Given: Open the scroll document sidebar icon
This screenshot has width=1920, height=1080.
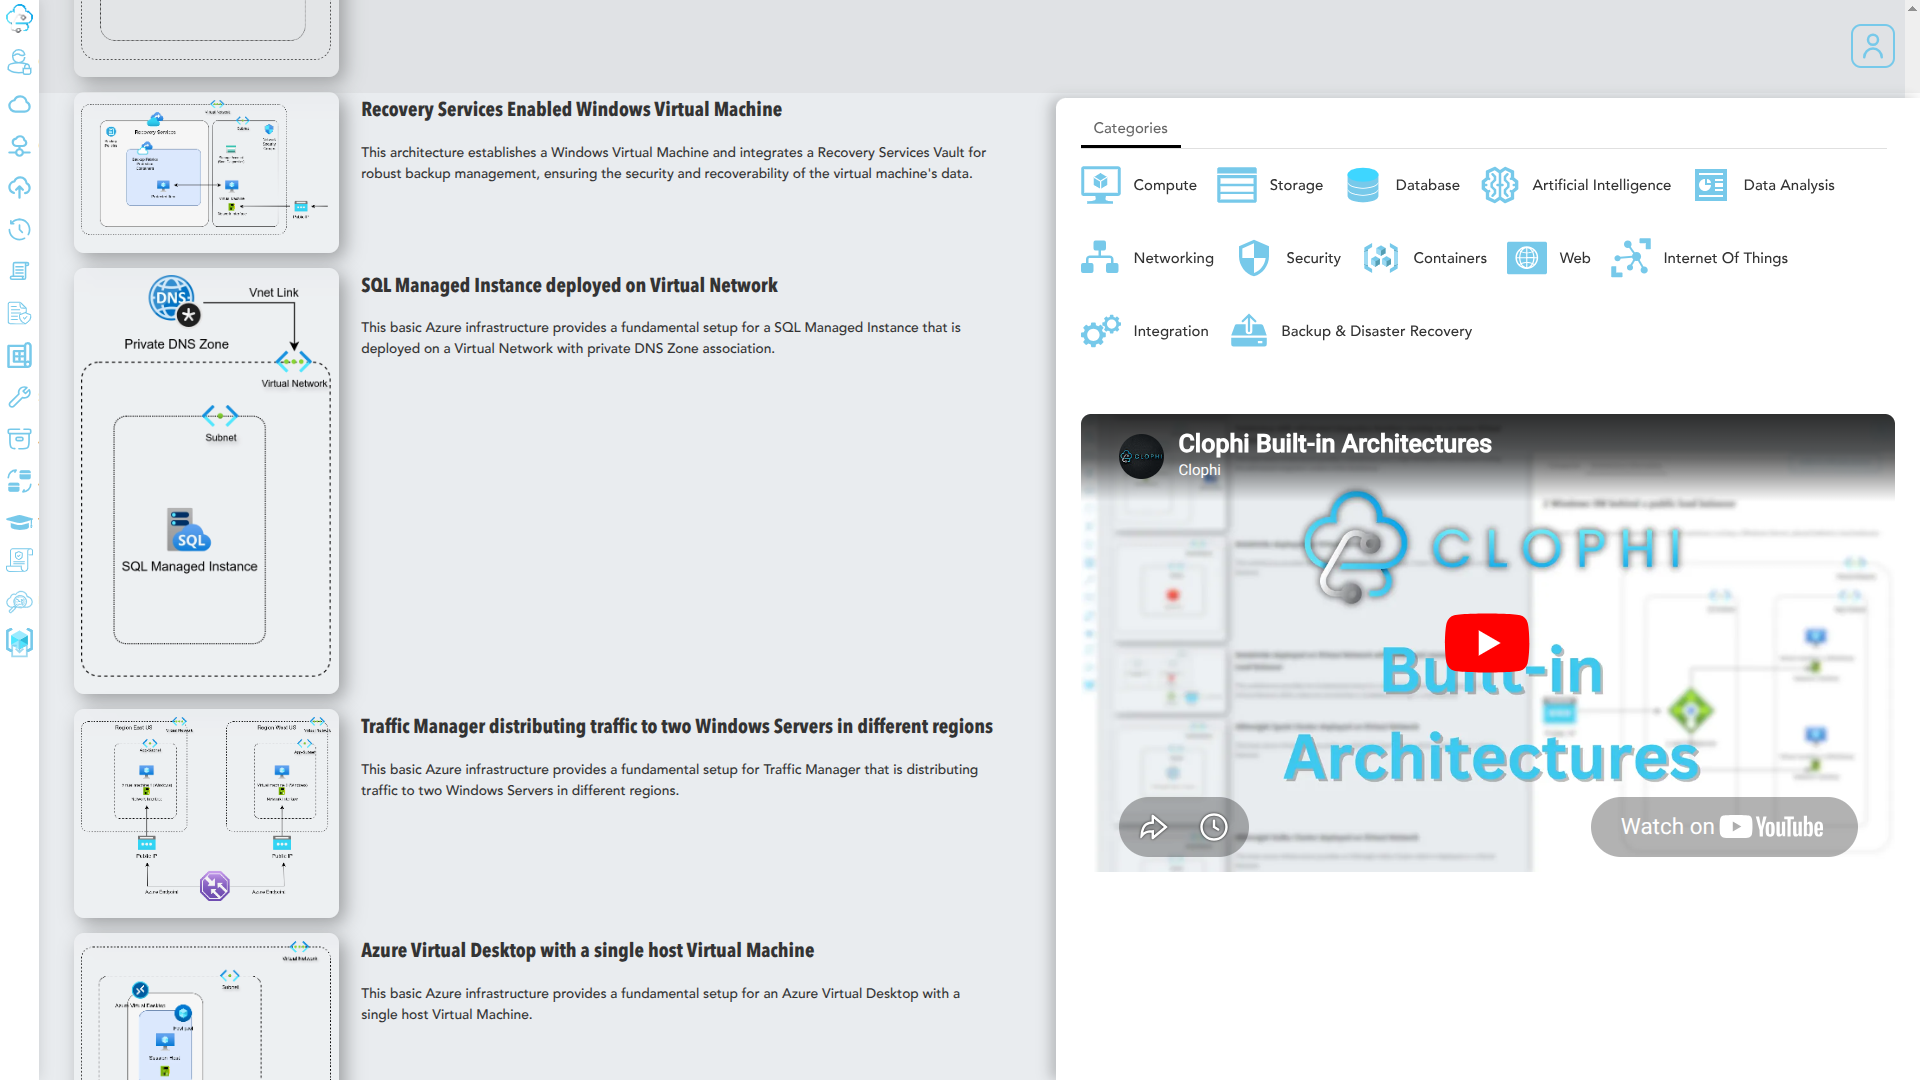Looking at the screenshot, I should coord(19,271).
